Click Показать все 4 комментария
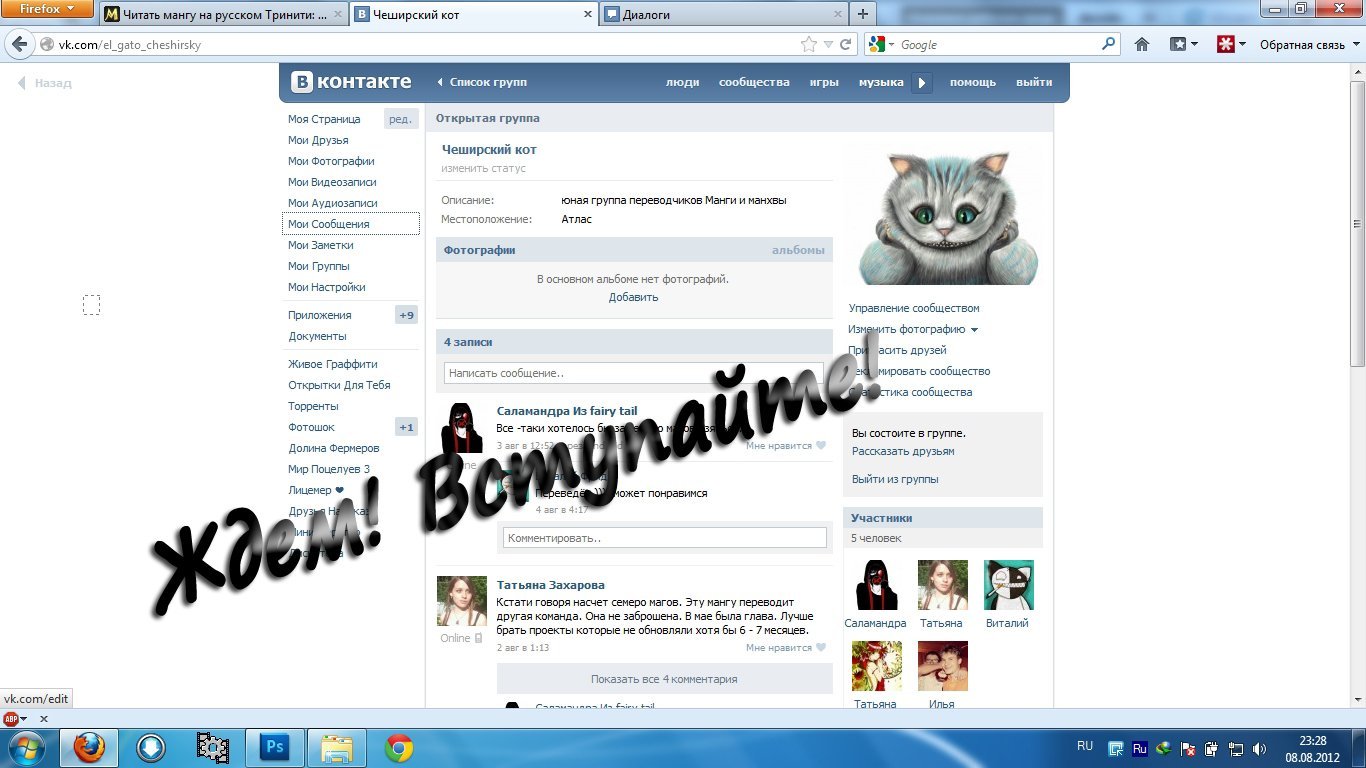This screenshot has width=1366, height=768. click(664, 679)
